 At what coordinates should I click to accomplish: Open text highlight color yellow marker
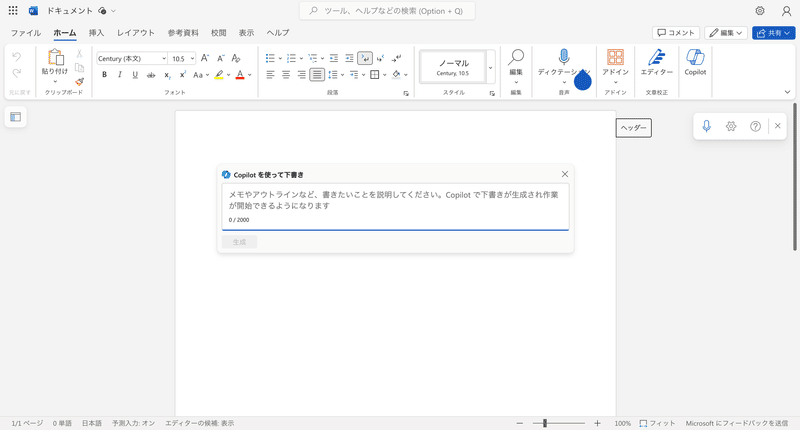point(219,75)
